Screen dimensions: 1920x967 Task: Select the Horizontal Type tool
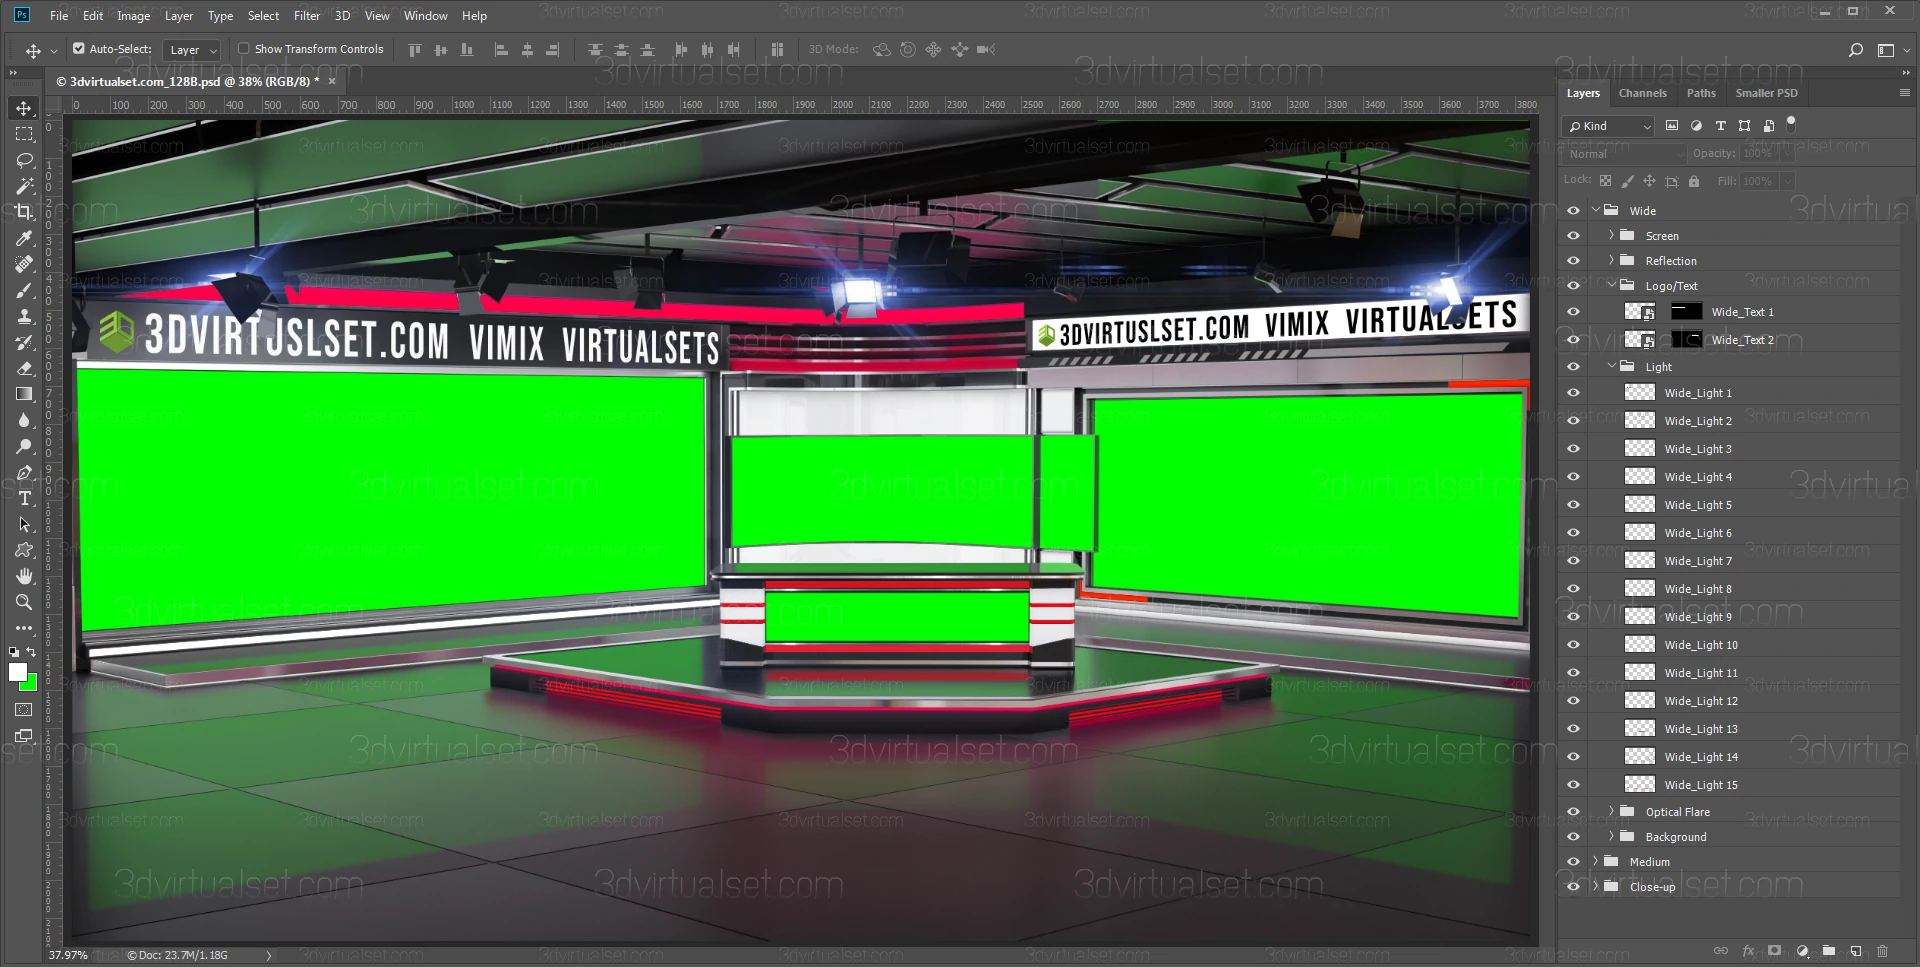(x=24, y=498)
